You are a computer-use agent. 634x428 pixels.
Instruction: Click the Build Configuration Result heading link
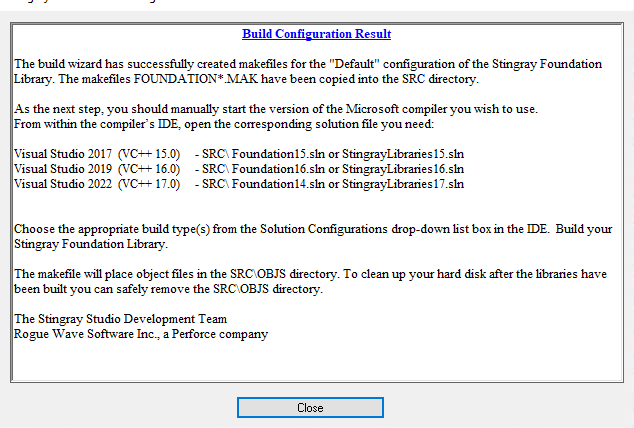click(x=317, y=35)
